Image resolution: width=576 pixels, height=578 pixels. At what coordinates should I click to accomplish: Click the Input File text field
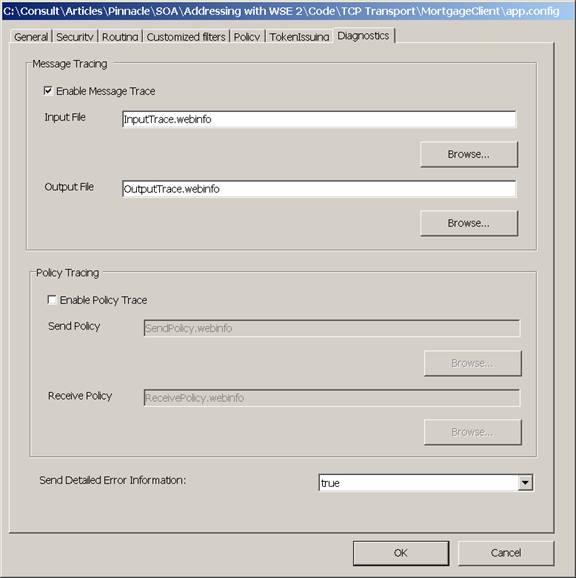[x=319, y=119]
